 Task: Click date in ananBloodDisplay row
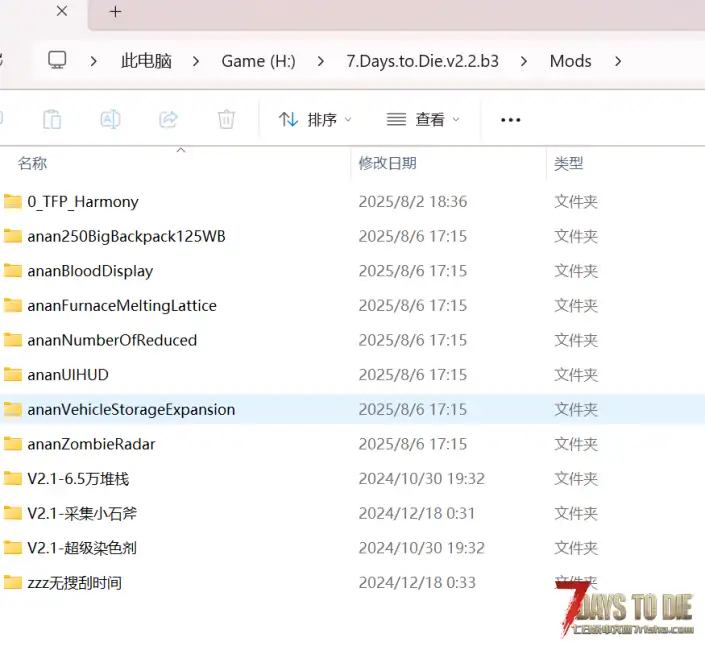click(x=413, y=271)
